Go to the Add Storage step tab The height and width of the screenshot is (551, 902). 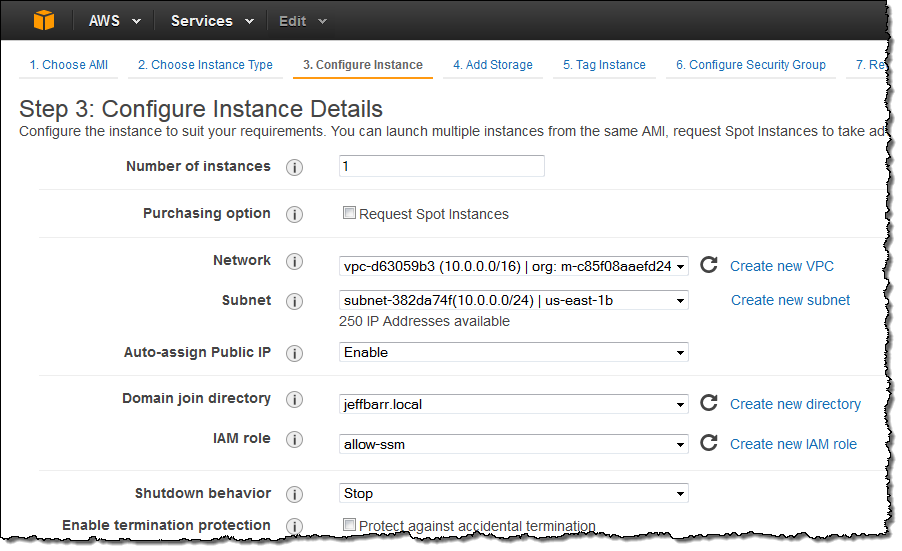point(492,65)
